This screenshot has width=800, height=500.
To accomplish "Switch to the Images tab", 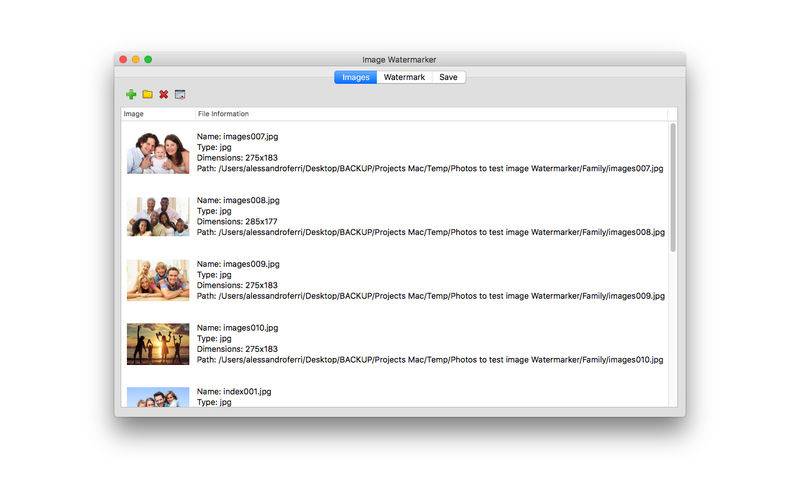I will coord(356,77).
